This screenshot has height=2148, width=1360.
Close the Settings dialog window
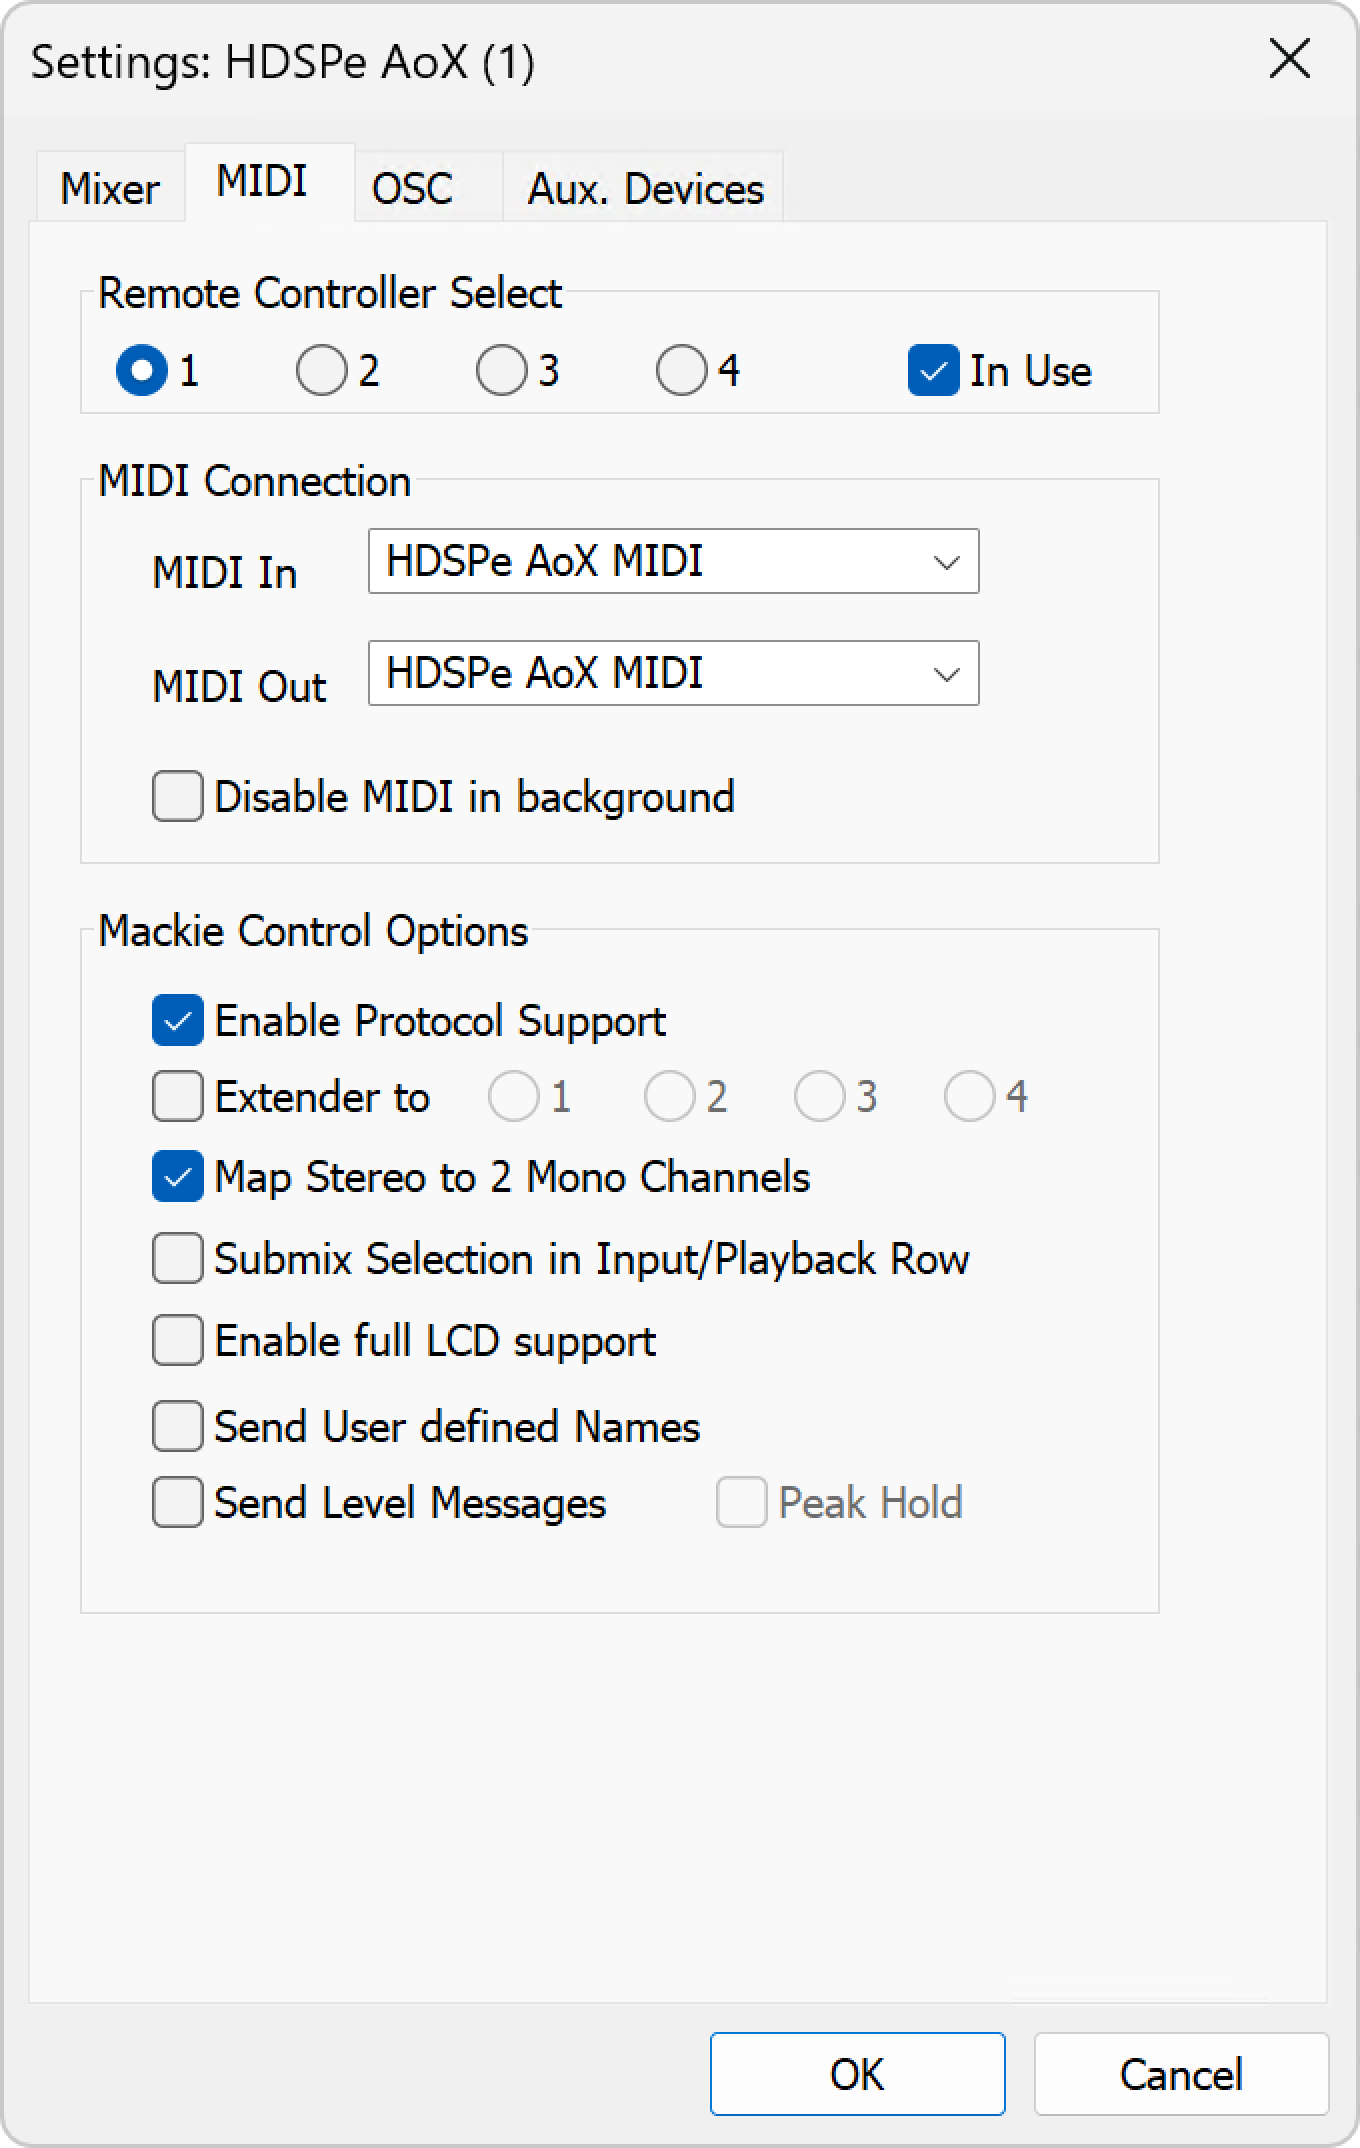[1289, 60]
